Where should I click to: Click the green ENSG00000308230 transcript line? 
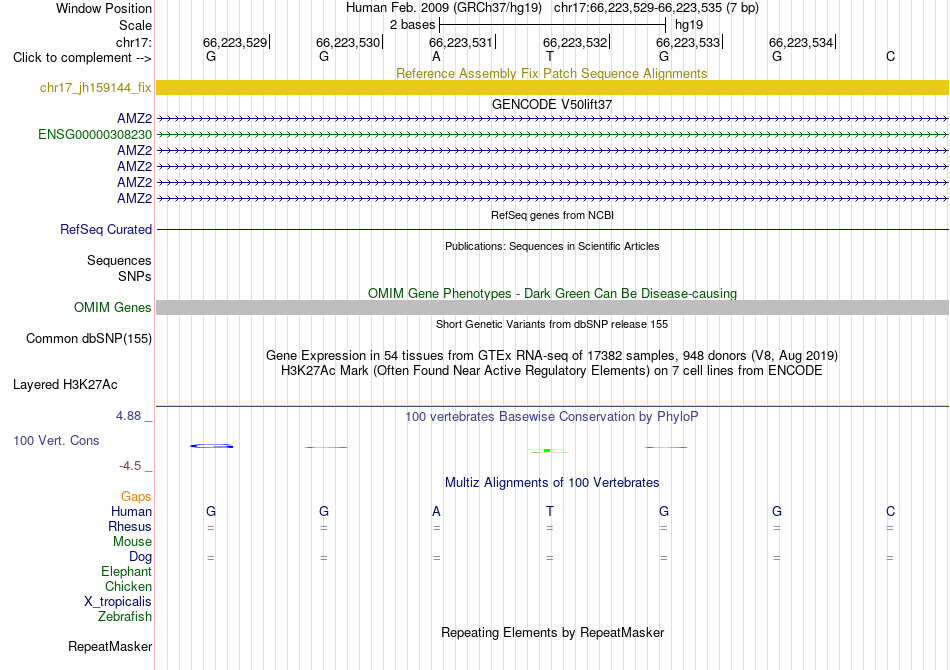click(553, 134)
